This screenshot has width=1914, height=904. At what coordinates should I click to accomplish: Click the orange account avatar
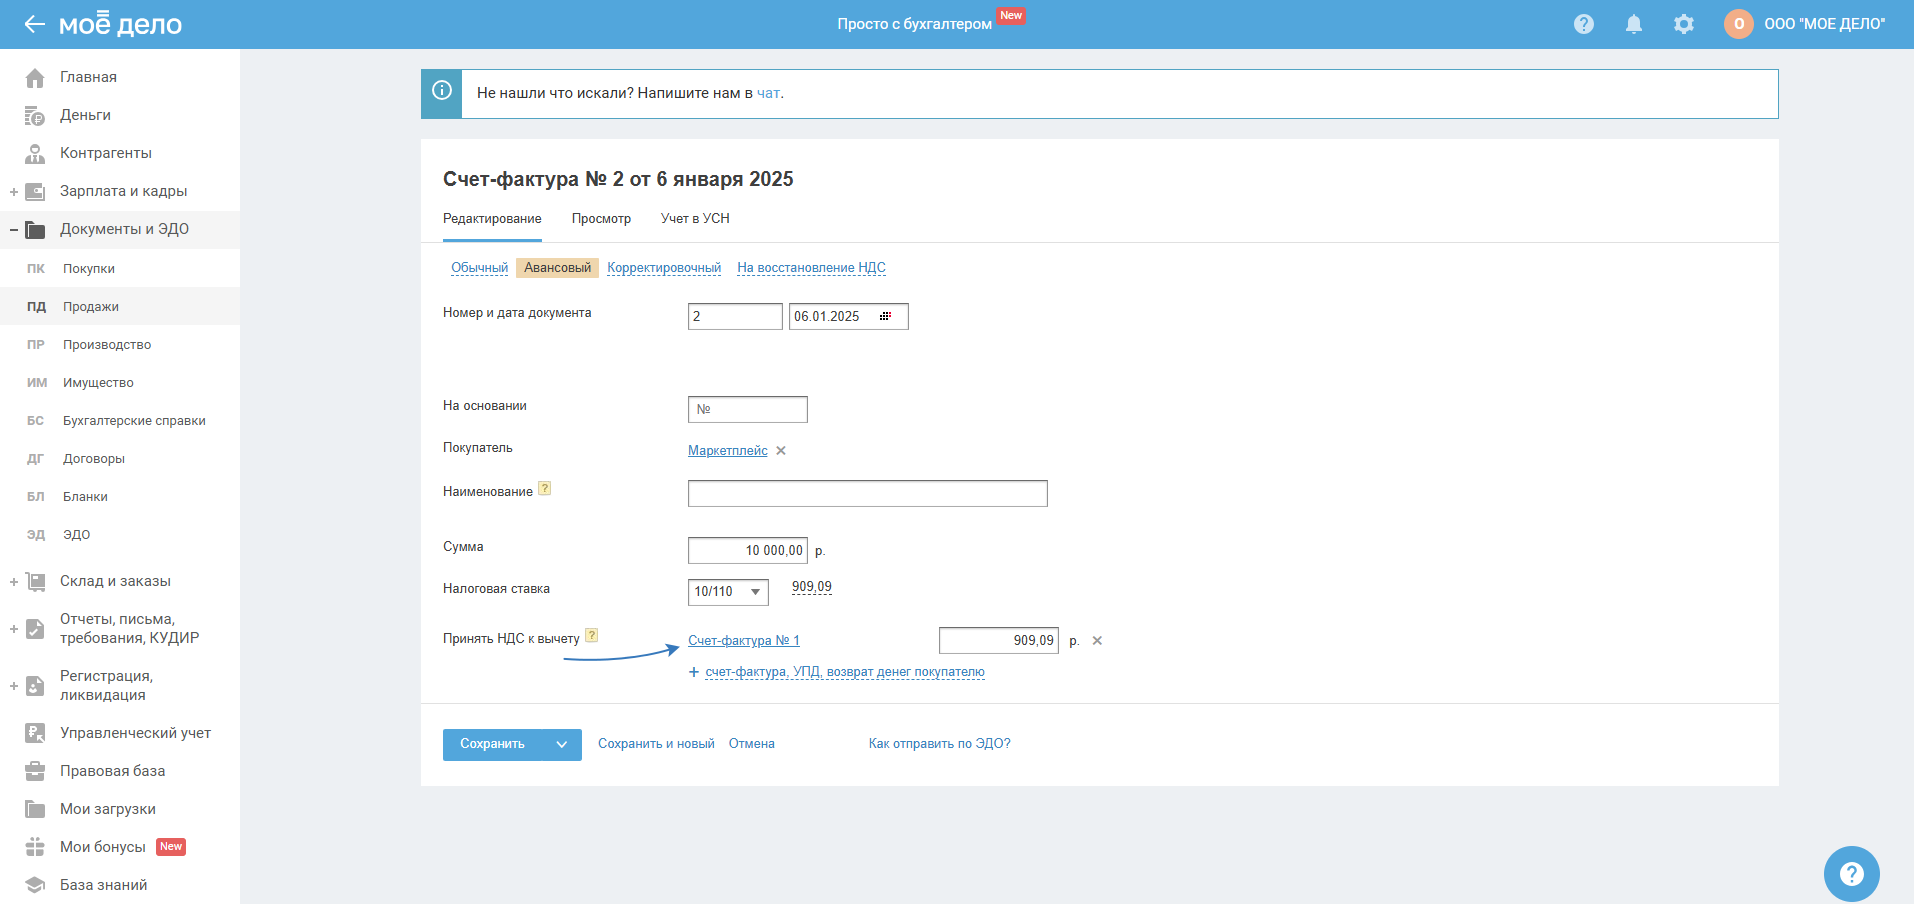point(1739,24)
